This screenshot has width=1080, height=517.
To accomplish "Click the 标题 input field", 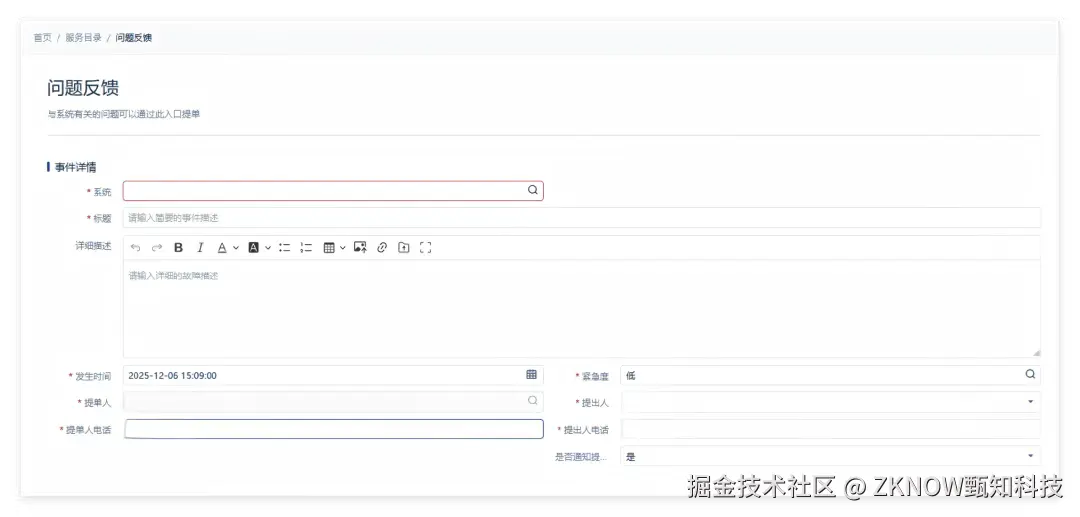I will pyautogui.click(x=581, y=218).
